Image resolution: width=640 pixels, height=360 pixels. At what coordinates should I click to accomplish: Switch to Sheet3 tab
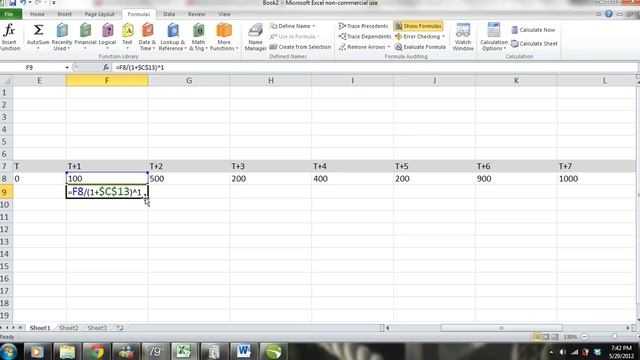pyautogui.click(x=97, y=328)
